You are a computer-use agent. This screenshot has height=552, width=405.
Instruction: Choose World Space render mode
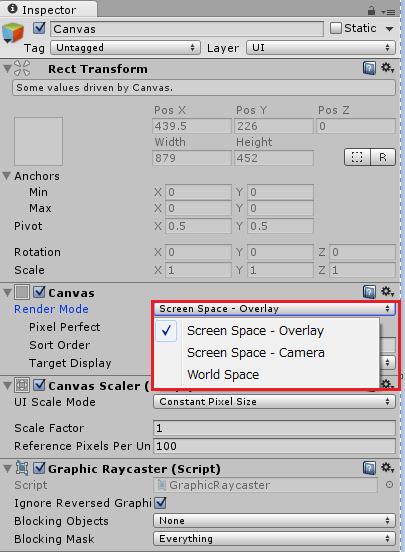[223, 374]
